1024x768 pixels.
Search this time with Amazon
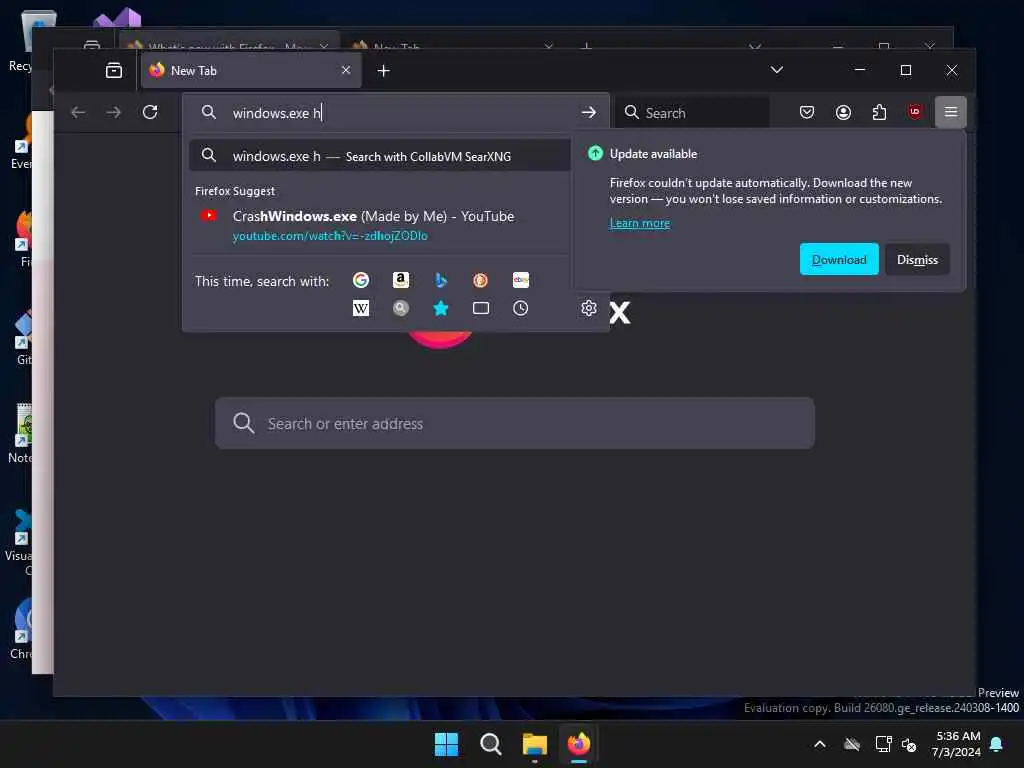tap(401, 280)
